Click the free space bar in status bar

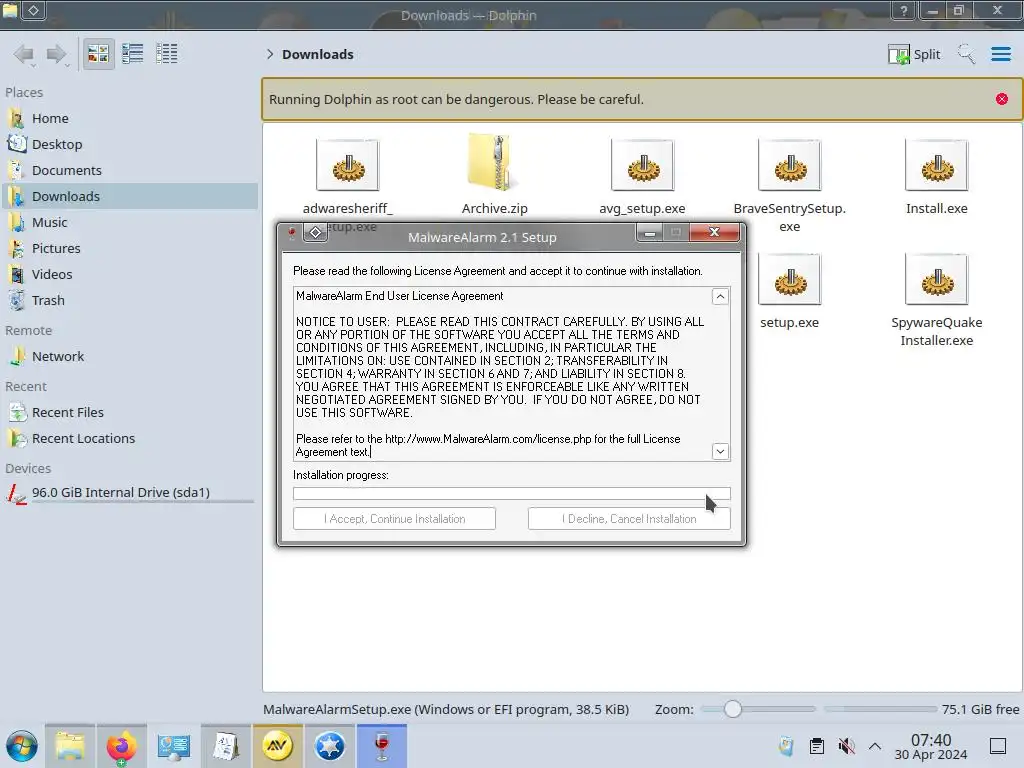coord(880,709)
